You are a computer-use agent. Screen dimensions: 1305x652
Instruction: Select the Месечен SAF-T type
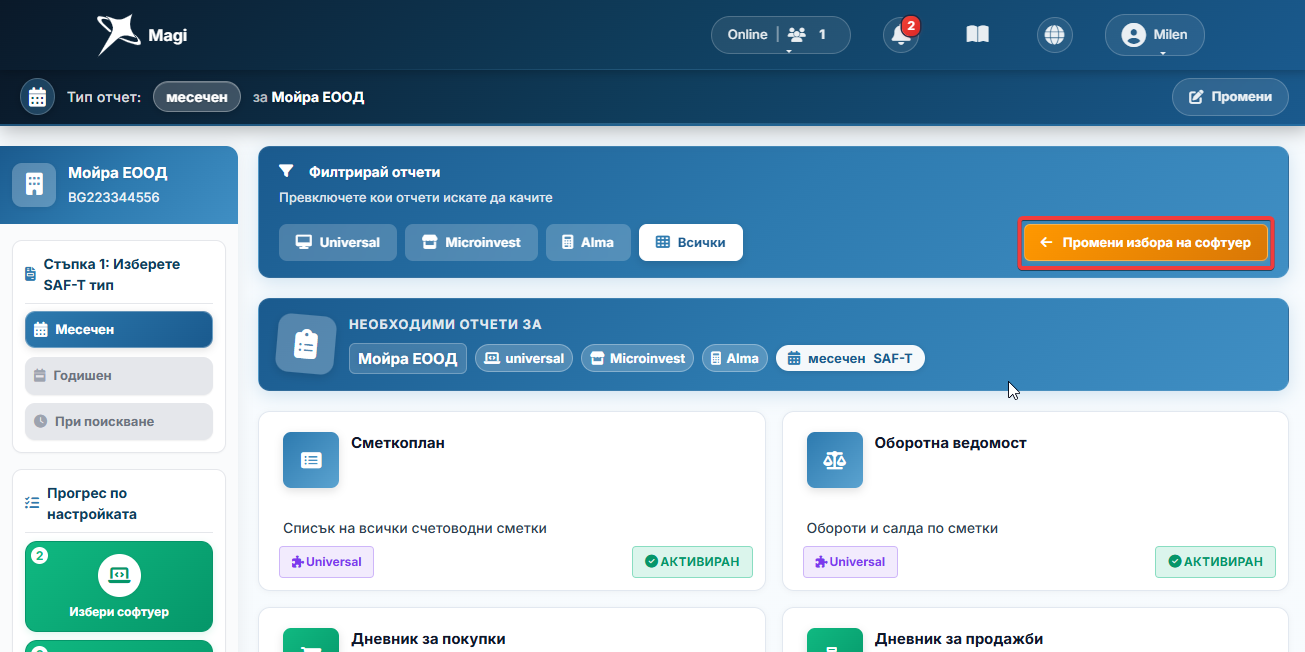click(119, 329)
